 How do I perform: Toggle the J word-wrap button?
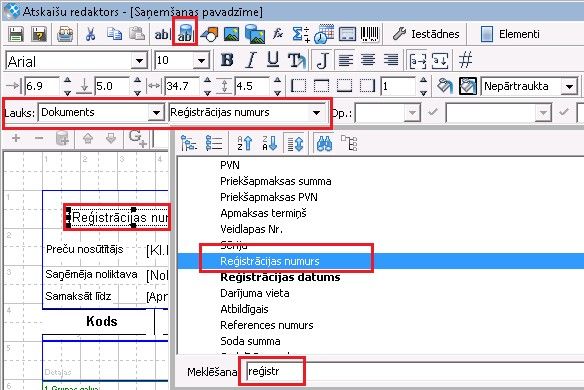[x=322, y=60]
